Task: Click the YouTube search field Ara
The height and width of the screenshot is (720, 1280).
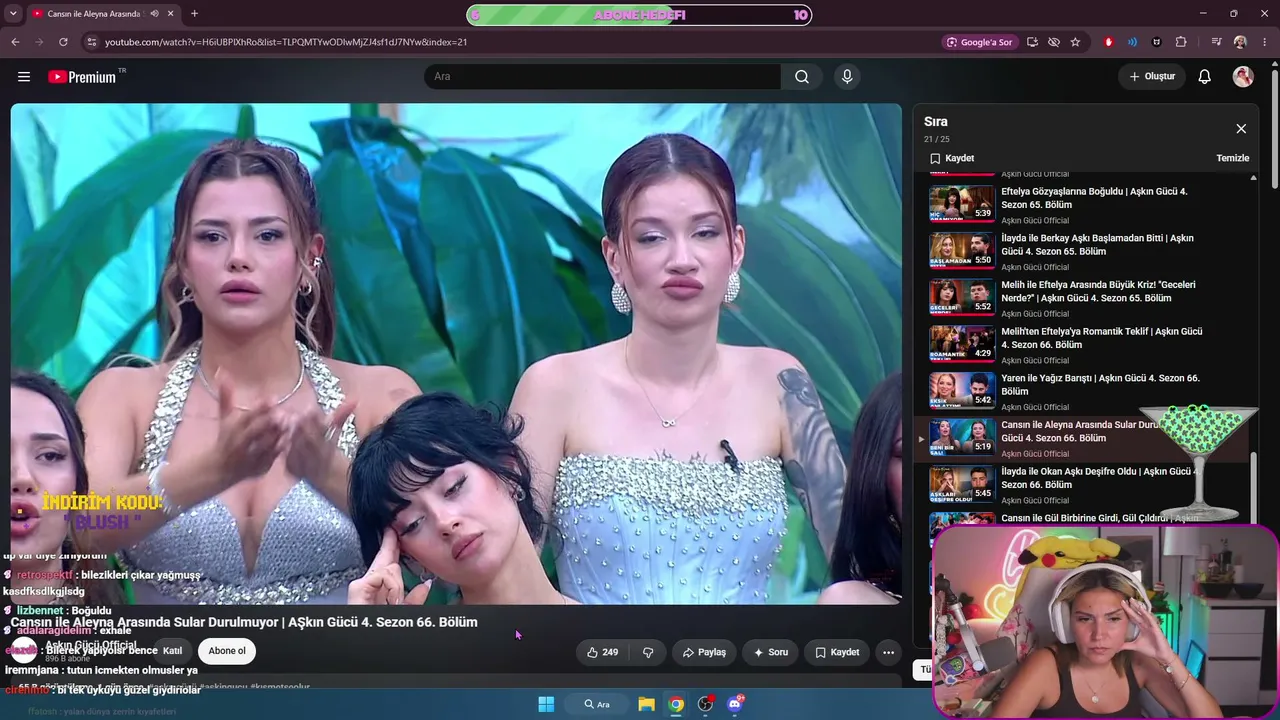Action: 602,77
